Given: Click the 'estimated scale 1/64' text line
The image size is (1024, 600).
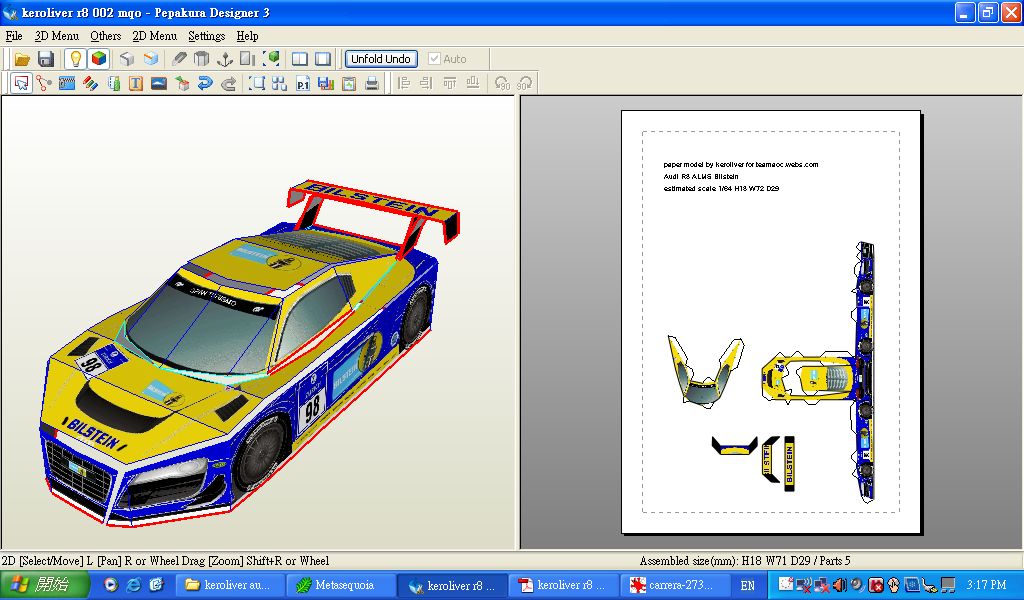Looking at the screenshot, I should pos(721,189).
